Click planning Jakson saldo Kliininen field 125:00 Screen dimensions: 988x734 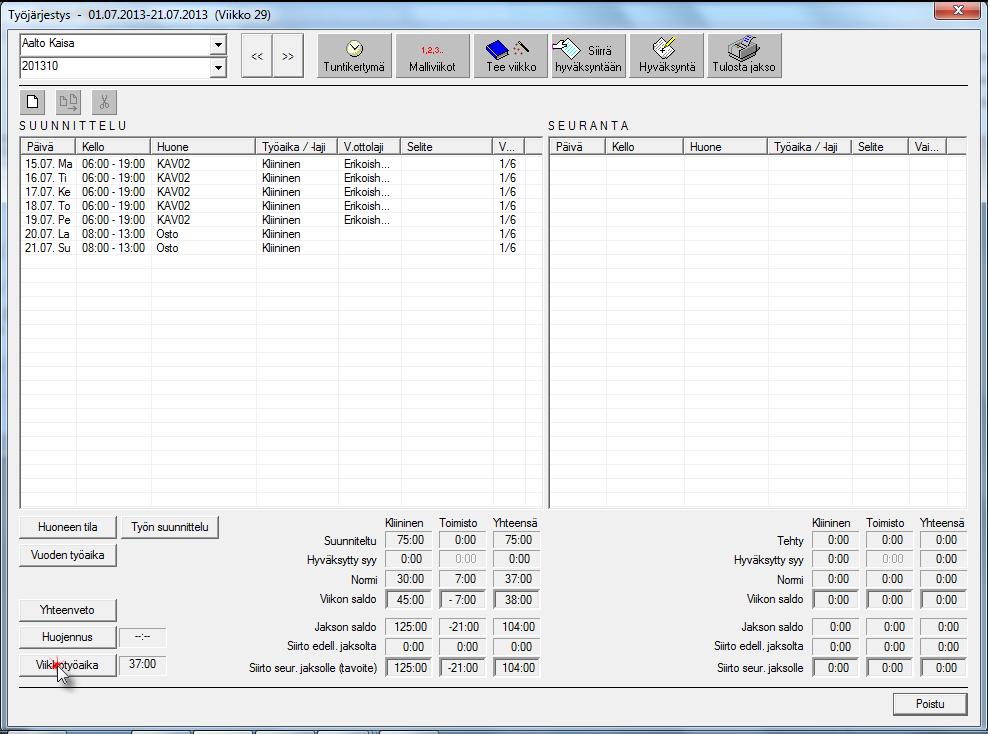coord(409,627)
